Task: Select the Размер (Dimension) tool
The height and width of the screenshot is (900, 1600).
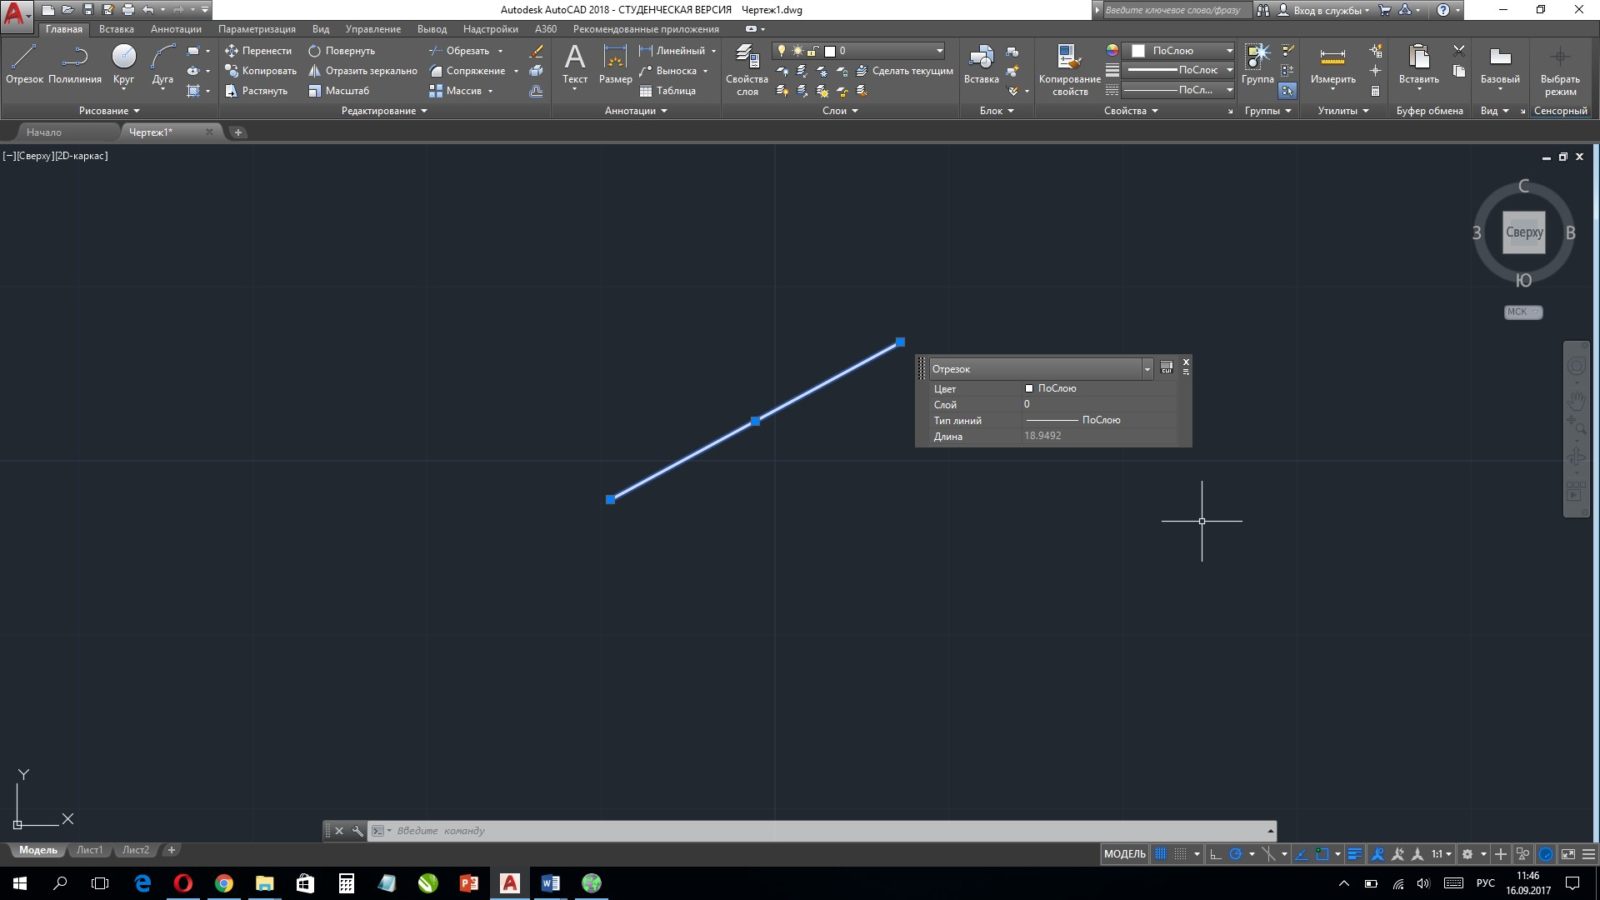Action: click(x=615, y=64)
